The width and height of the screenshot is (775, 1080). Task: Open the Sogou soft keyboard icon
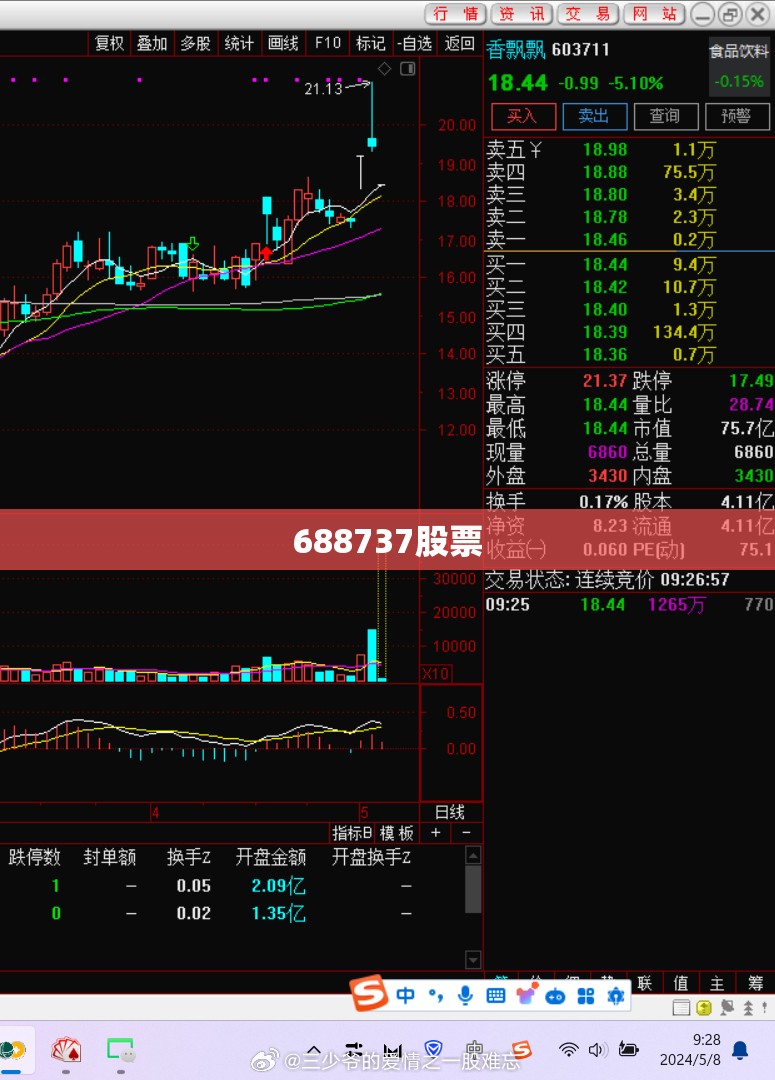(495, 996)
